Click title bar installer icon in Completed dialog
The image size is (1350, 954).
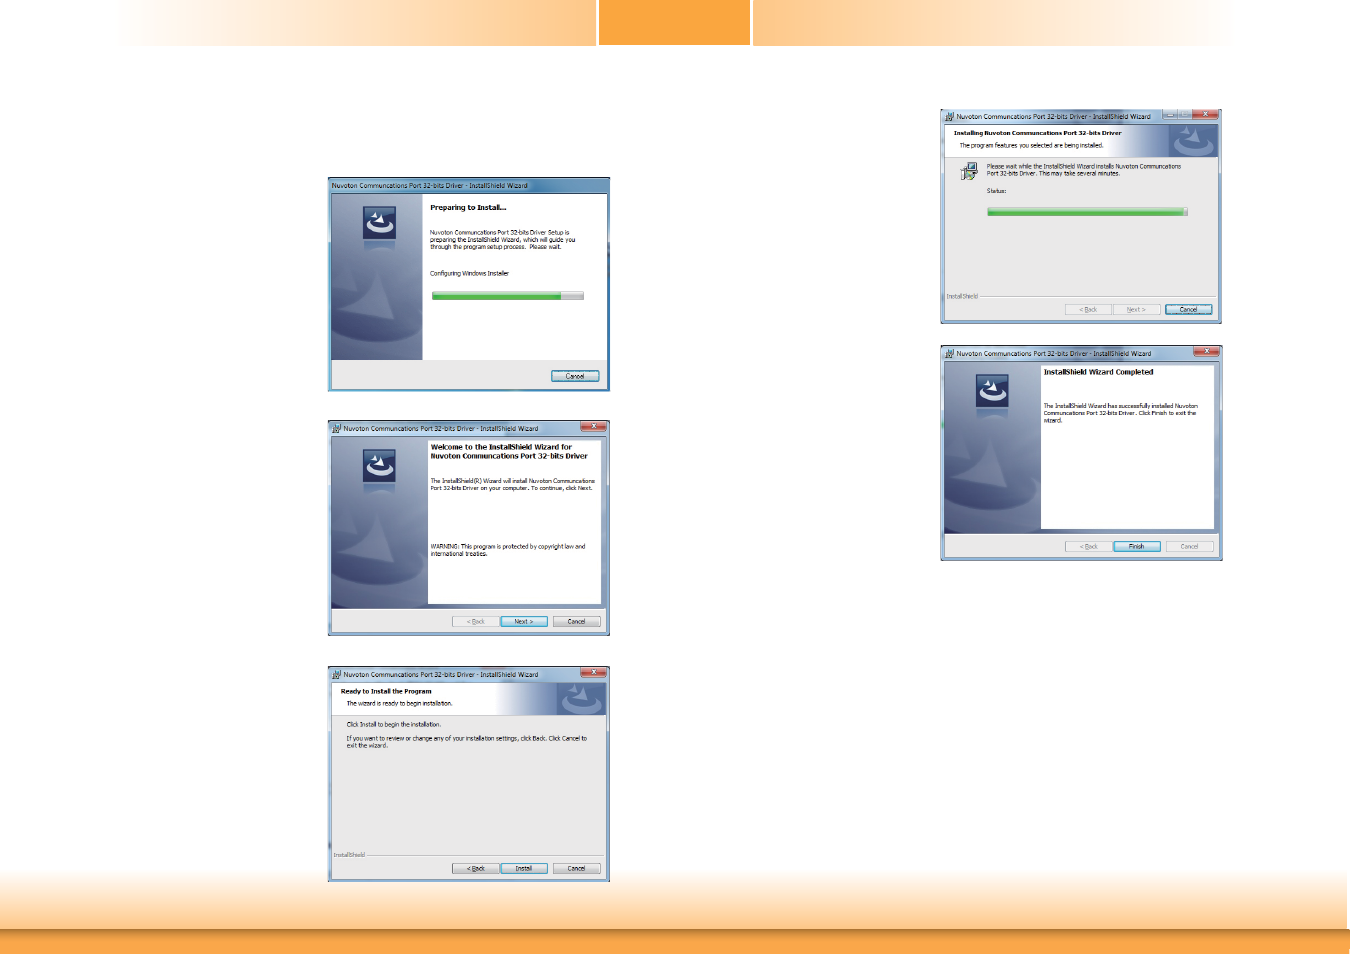pos(949,353)
